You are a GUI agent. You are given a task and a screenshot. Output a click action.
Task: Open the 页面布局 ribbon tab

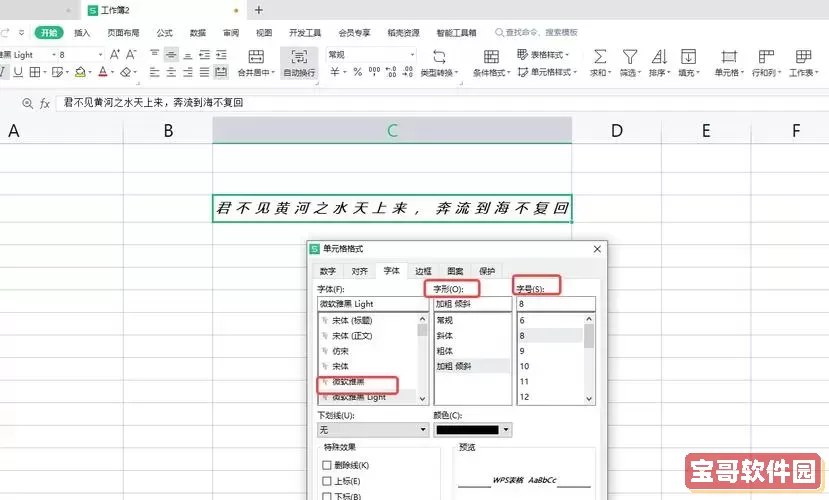[123, 33]
